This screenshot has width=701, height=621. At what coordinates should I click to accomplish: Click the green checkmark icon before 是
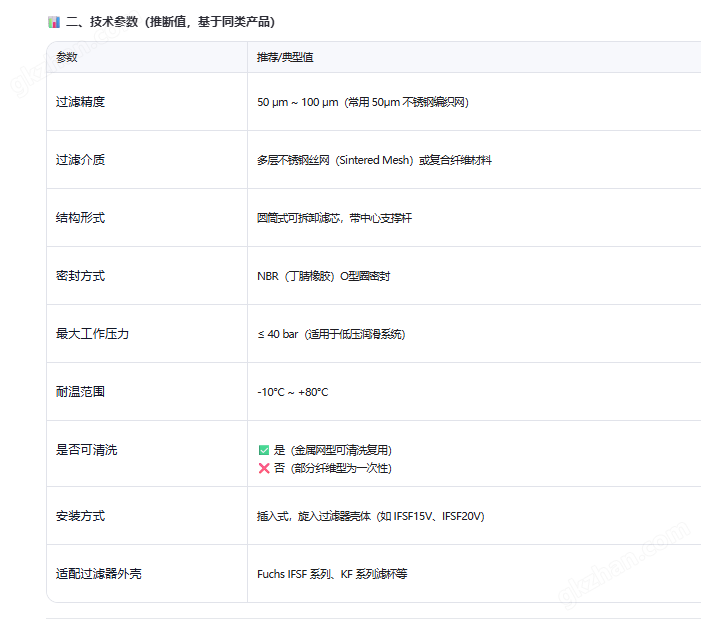pos(264,451)
